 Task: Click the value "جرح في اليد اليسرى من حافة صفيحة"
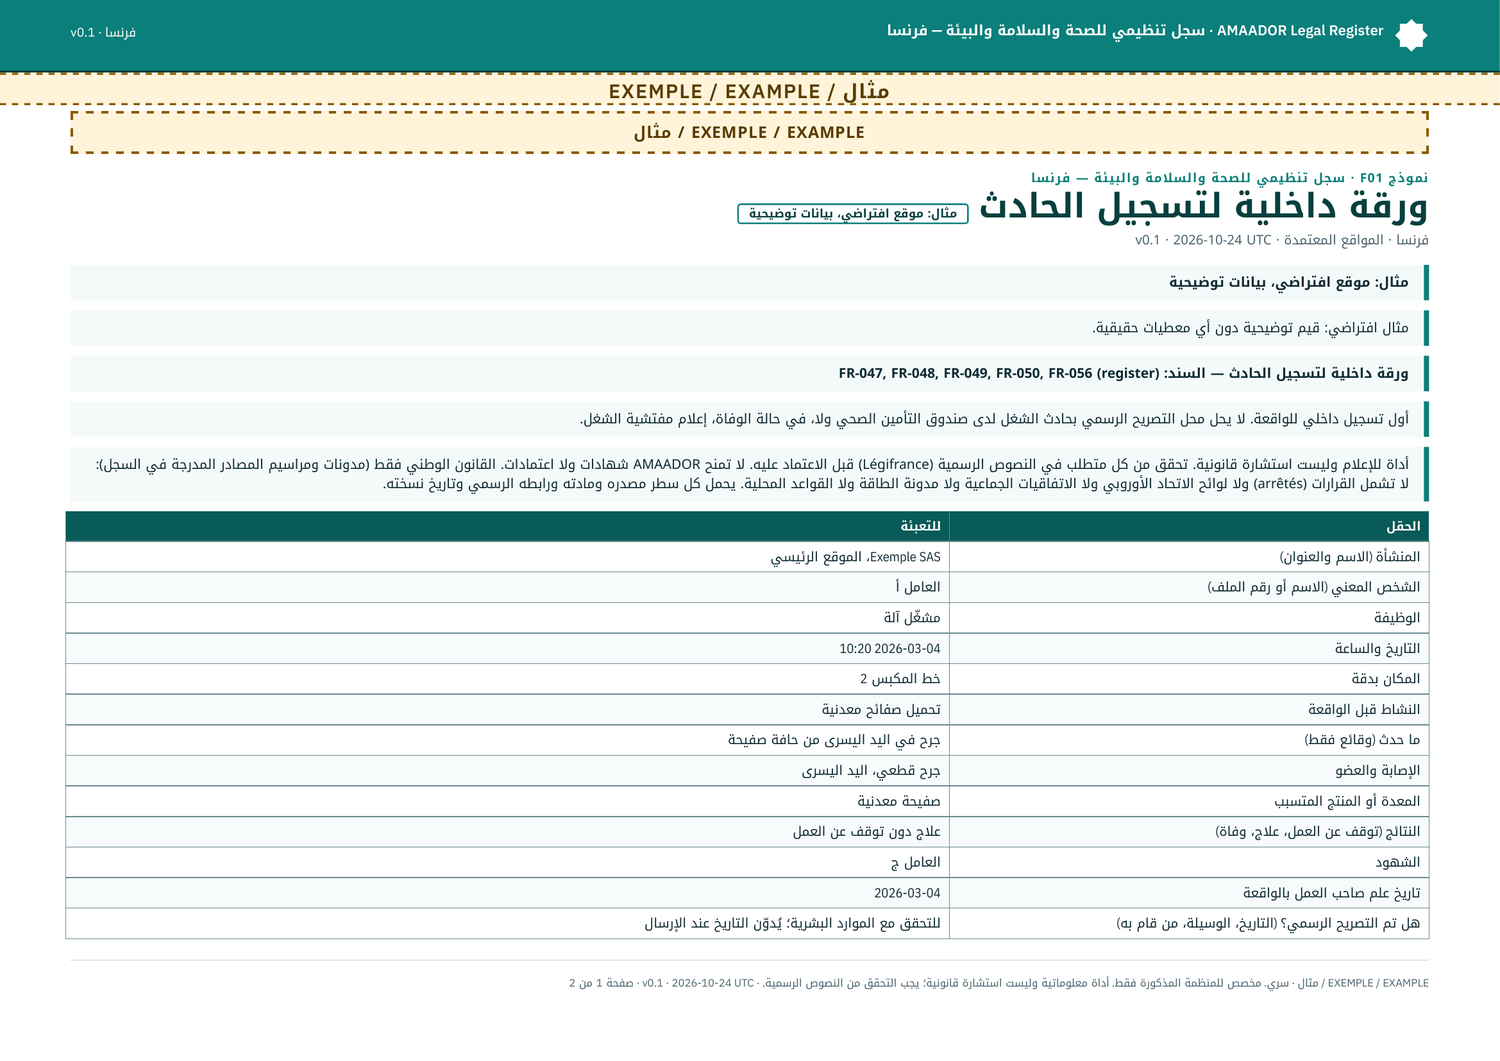pyautogui.click(x=834, y=740)
